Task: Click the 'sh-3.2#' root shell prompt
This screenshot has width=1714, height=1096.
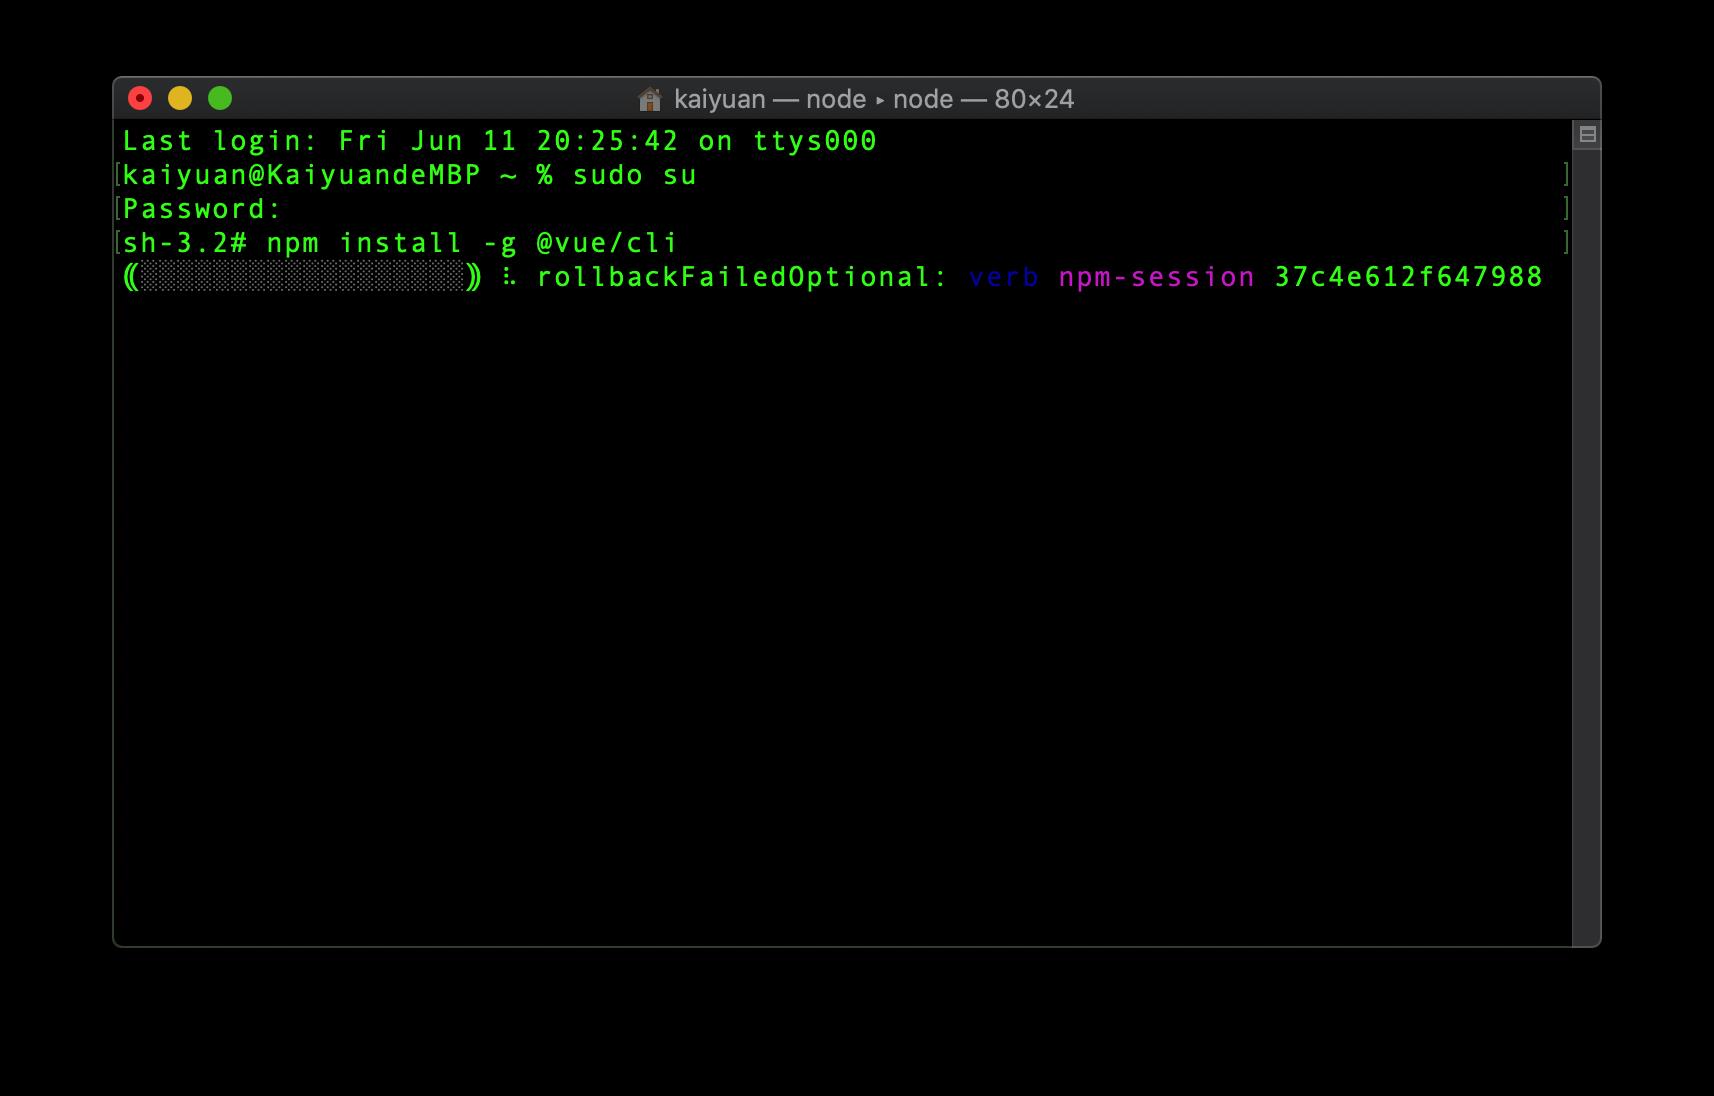Action: pos(185,243)
